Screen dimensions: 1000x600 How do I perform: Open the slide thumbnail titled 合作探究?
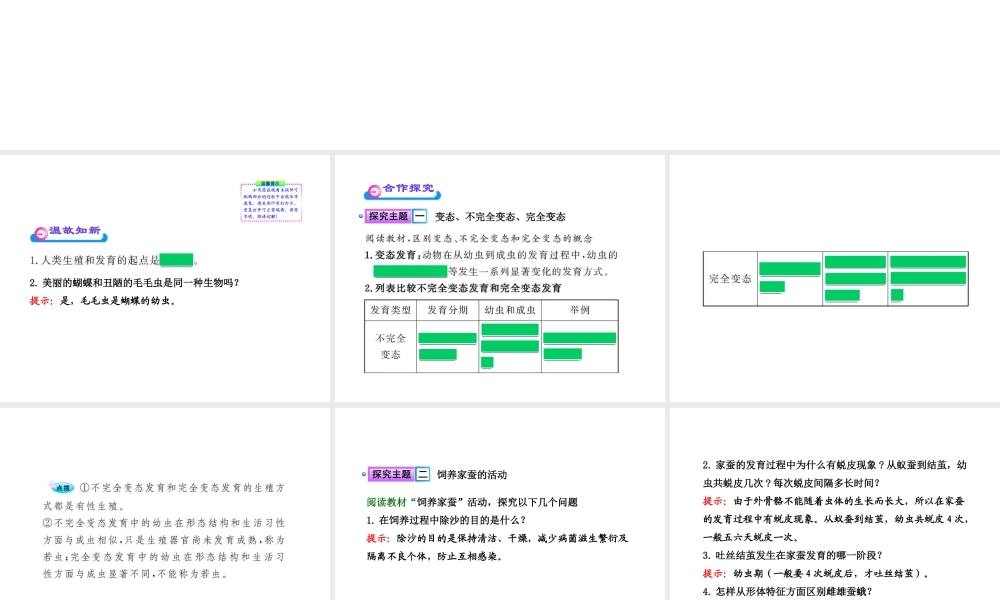[499, 278]
